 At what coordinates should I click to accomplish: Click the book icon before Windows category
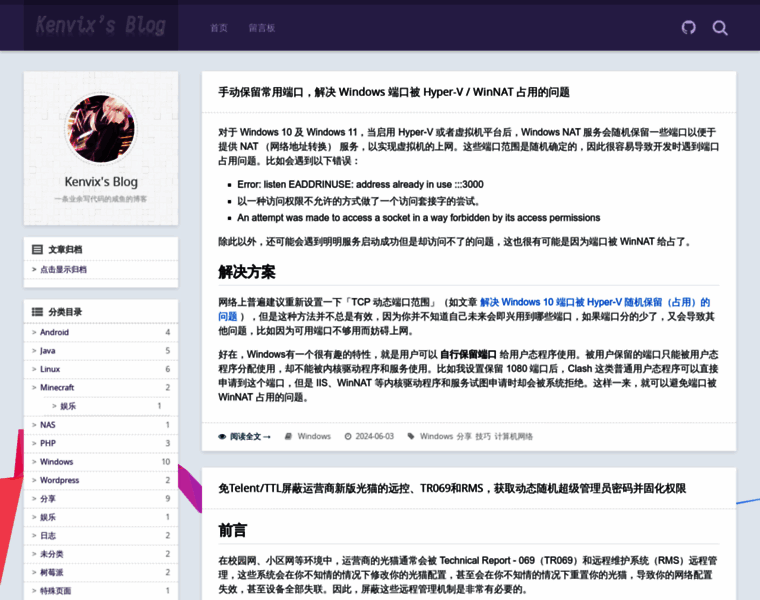[x=288, y=436]
